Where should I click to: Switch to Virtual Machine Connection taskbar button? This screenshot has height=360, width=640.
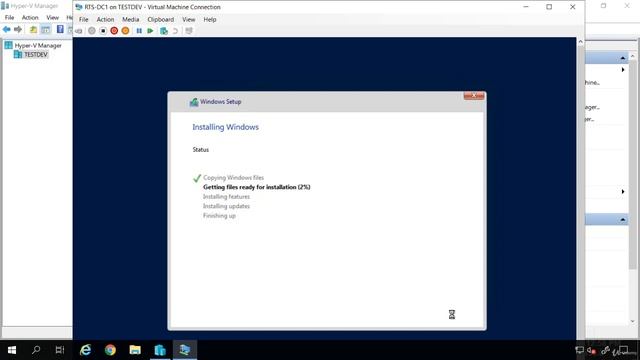[x=185, y=350]
